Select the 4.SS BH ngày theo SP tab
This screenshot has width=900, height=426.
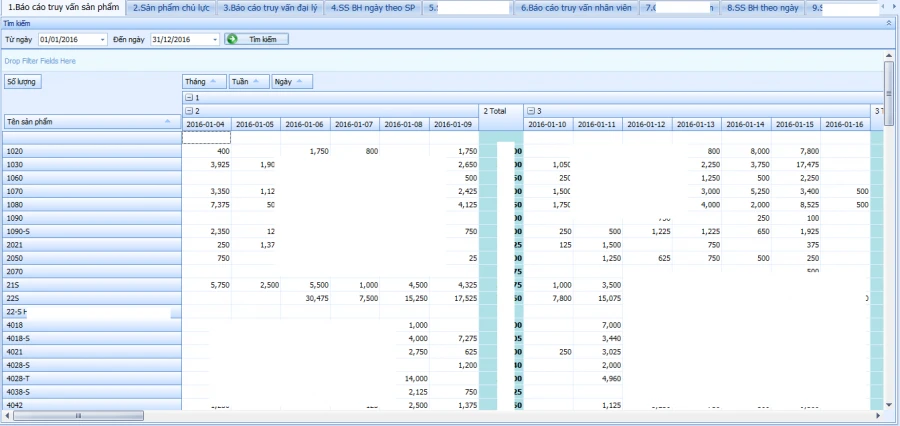point(374,8)
